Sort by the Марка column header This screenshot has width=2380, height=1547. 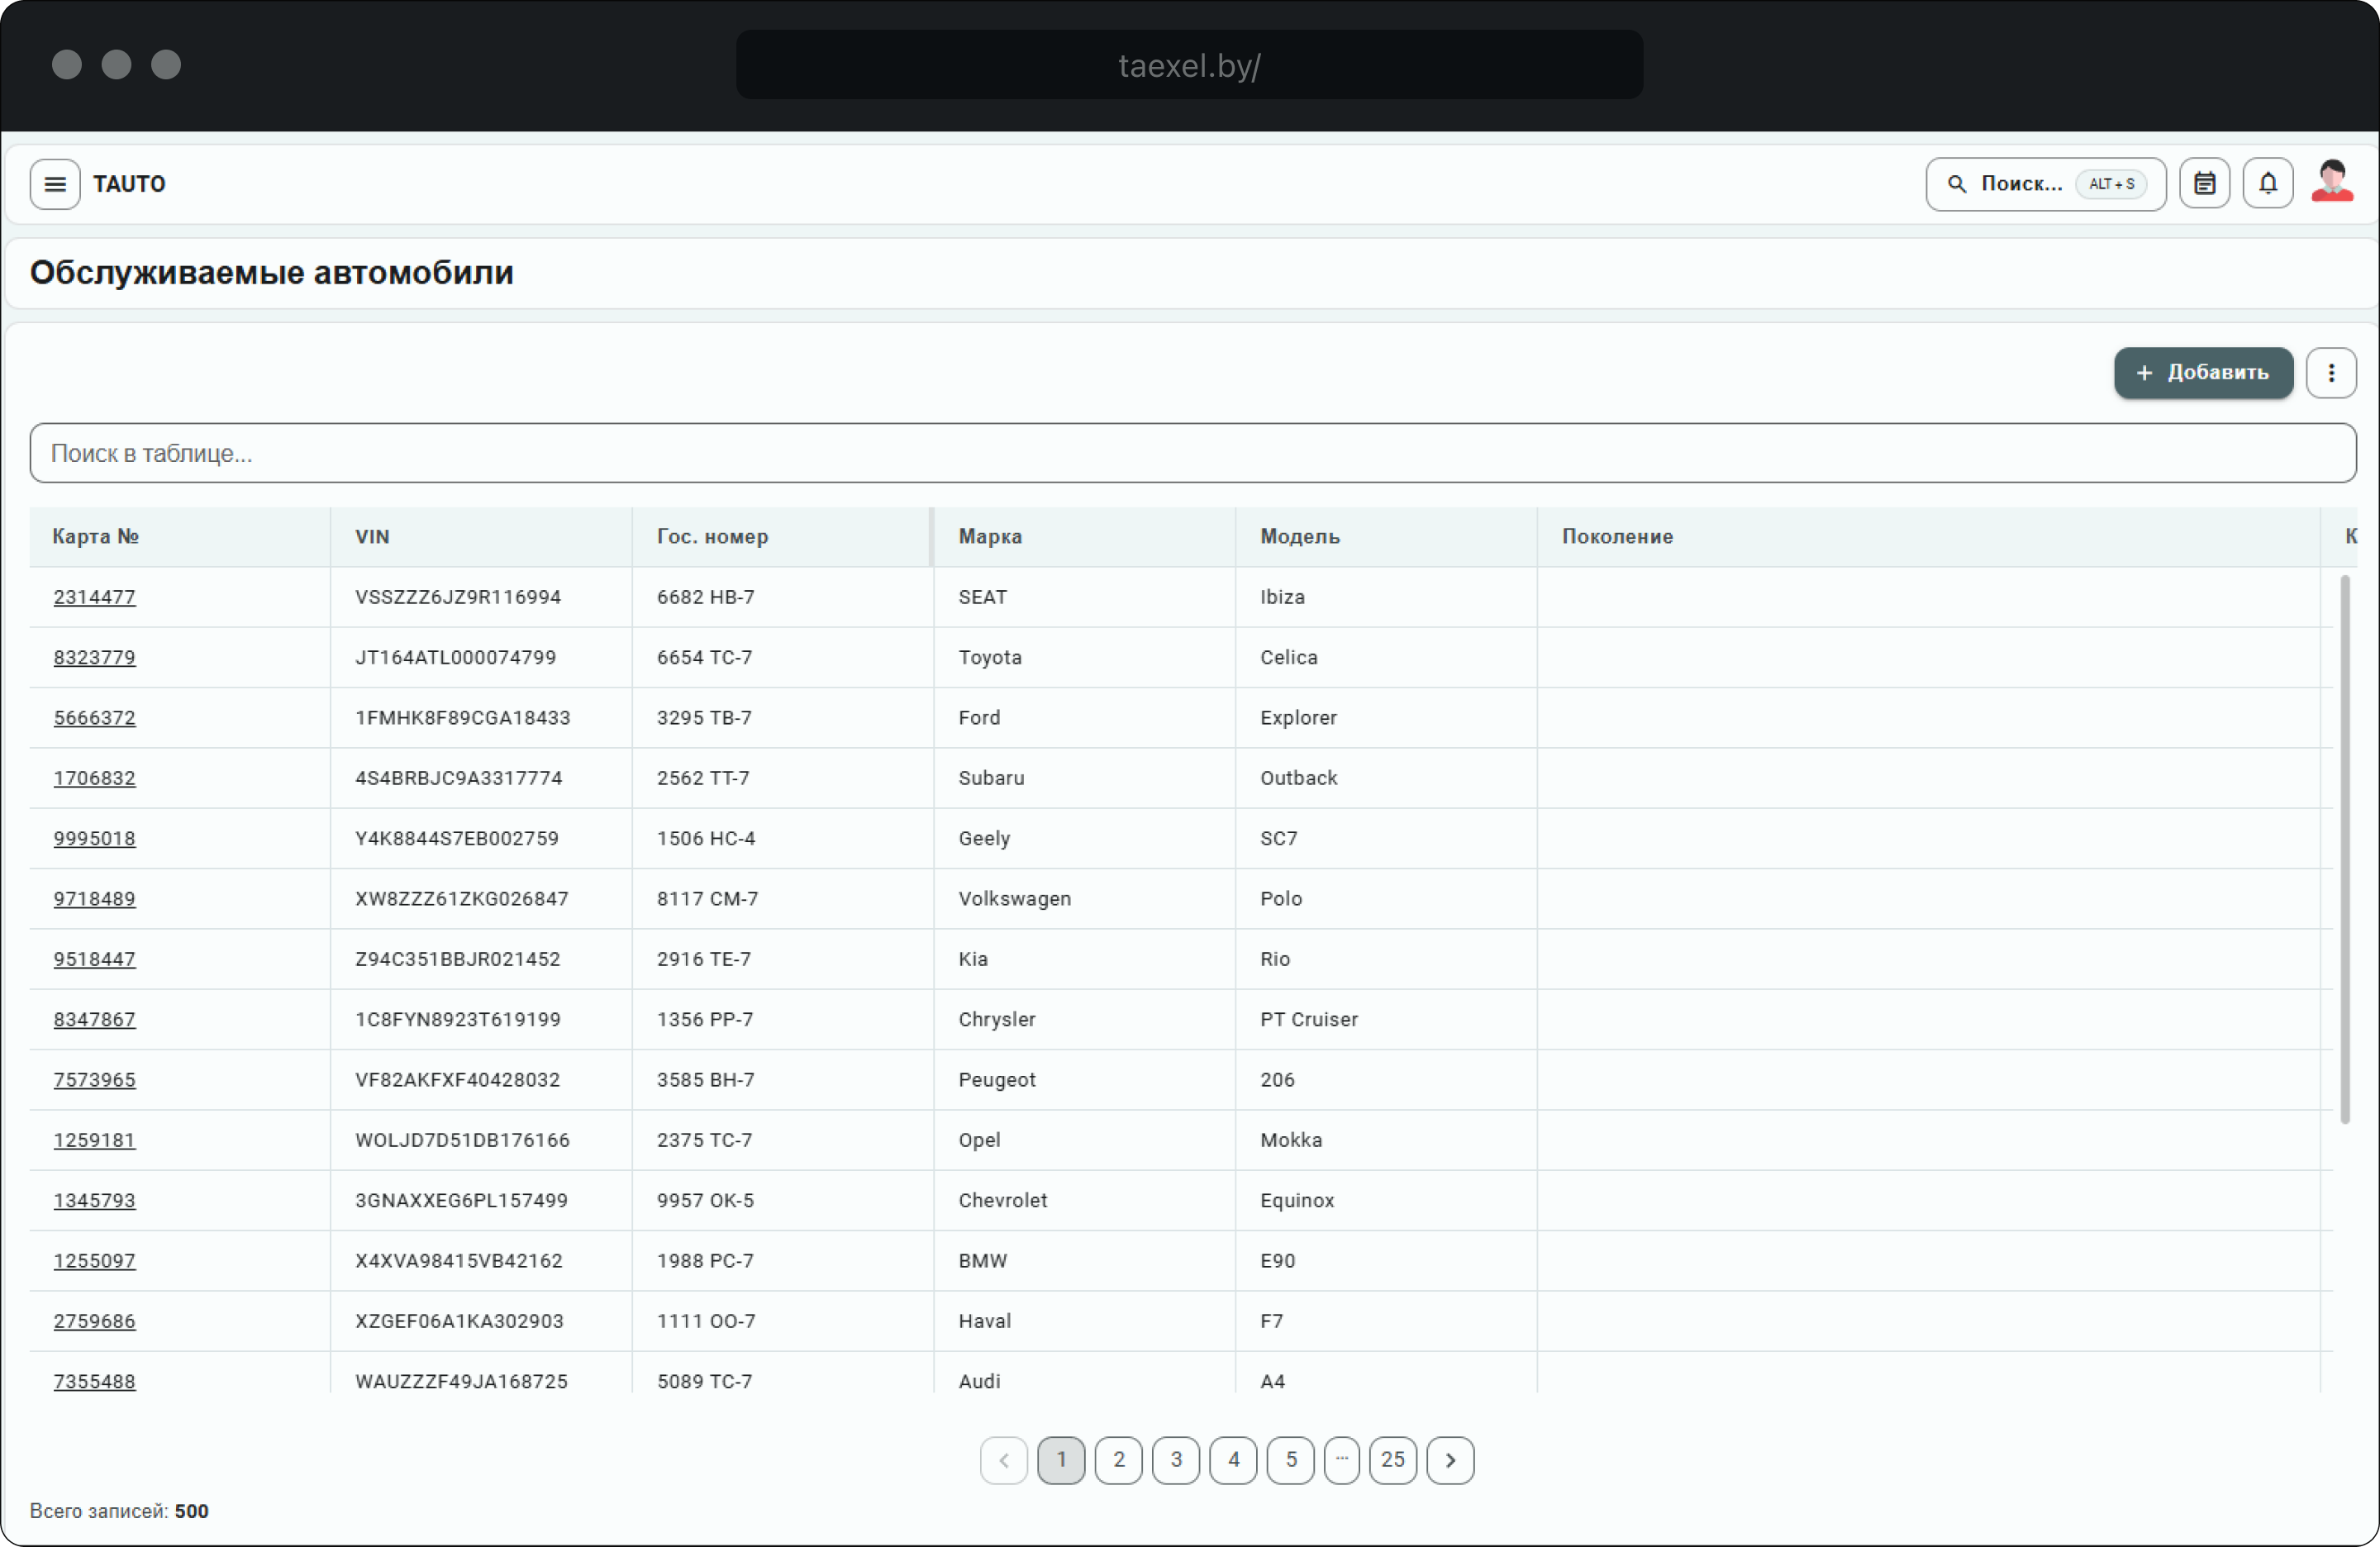click(x=990, y=537)
